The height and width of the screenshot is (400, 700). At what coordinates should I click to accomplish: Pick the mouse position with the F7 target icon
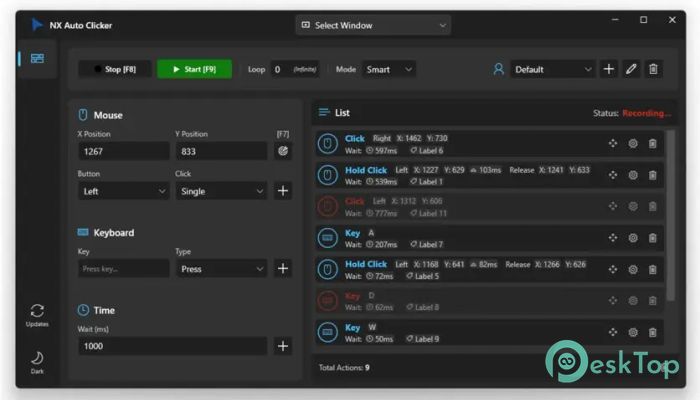coord(283,151)
